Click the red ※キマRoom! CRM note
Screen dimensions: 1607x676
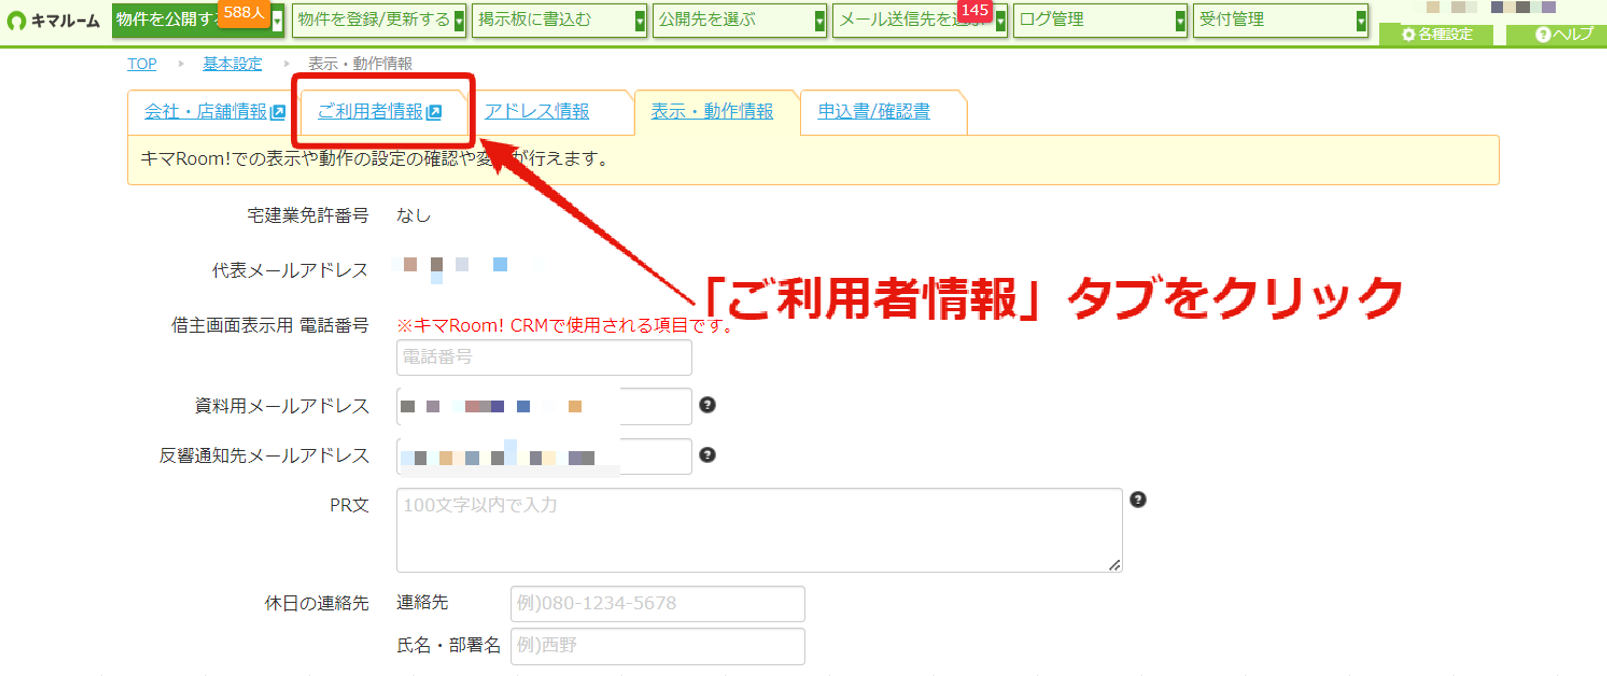click(x=566, y=325)
